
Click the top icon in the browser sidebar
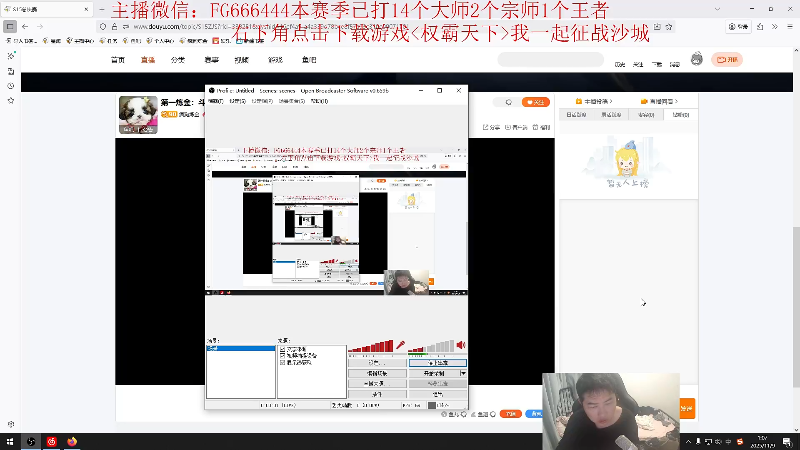pos(11,56)
